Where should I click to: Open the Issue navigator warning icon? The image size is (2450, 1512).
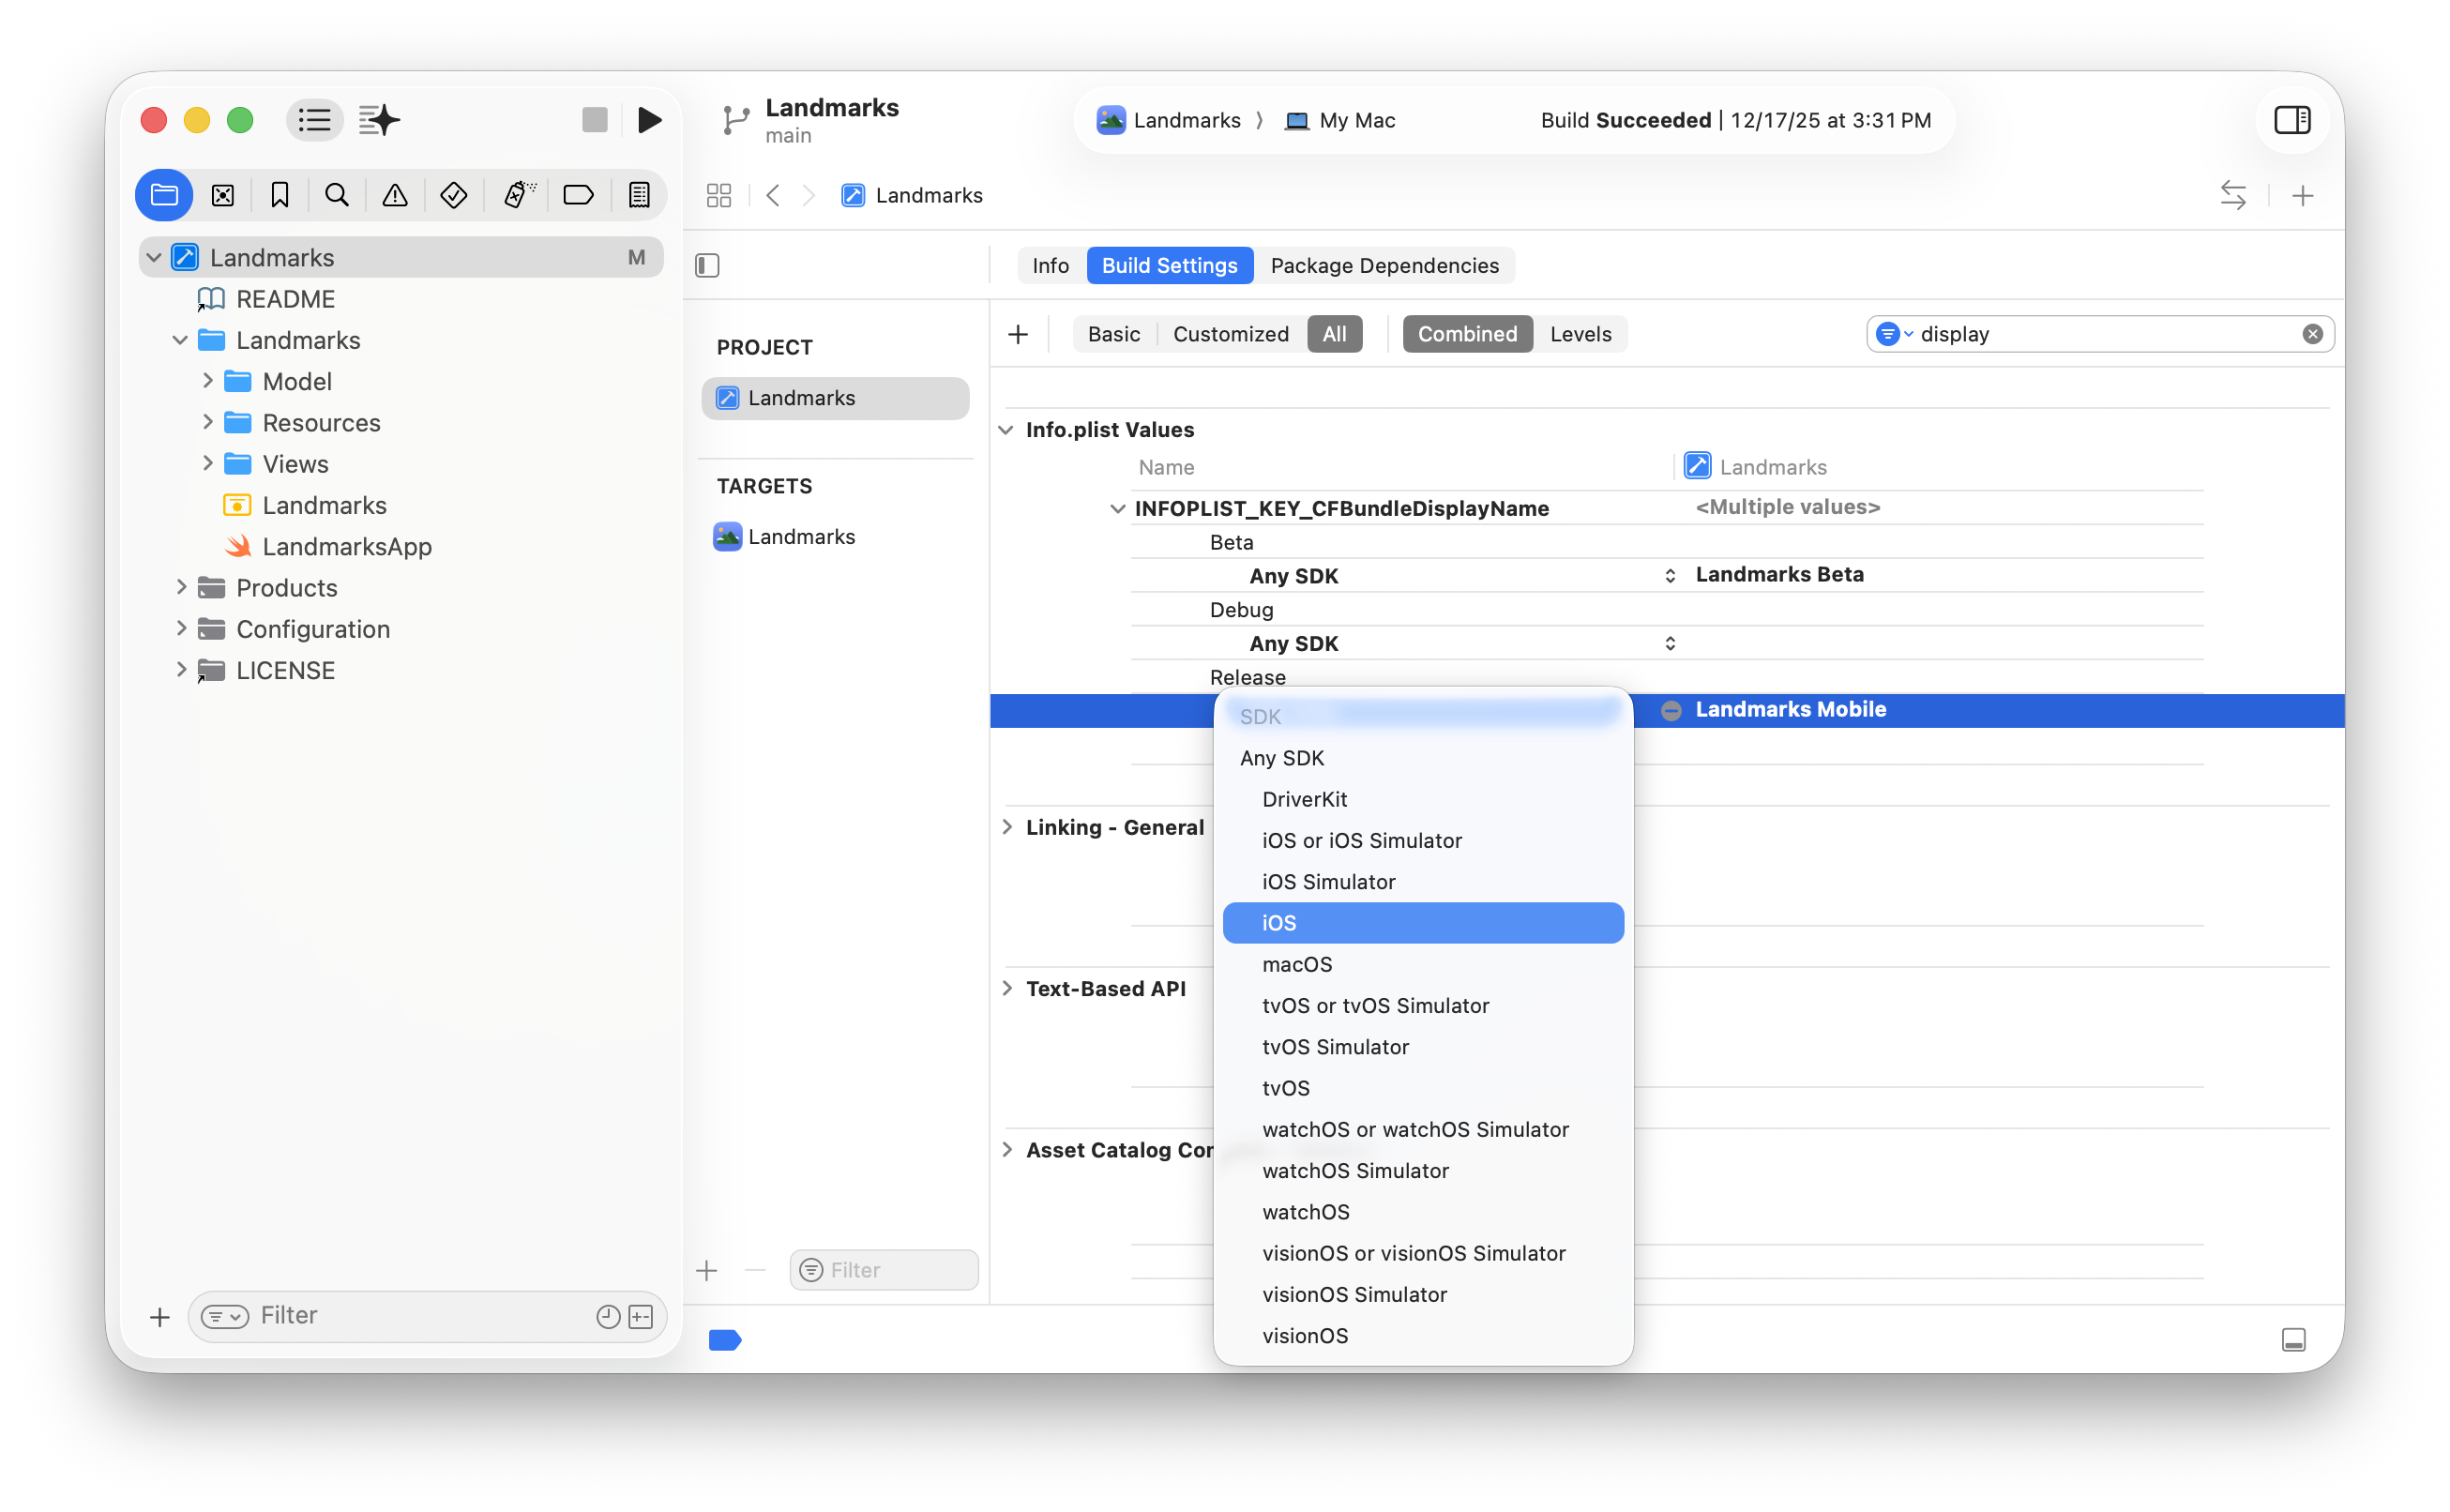pos(395,195)
